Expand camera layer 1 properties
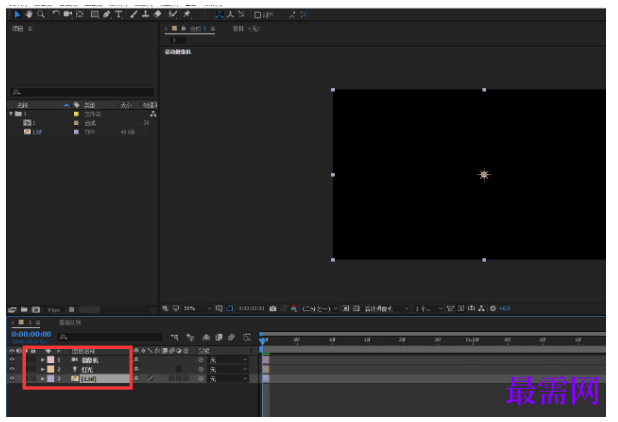The width and height of the screenshot is (618, 422). coord(43,359)
